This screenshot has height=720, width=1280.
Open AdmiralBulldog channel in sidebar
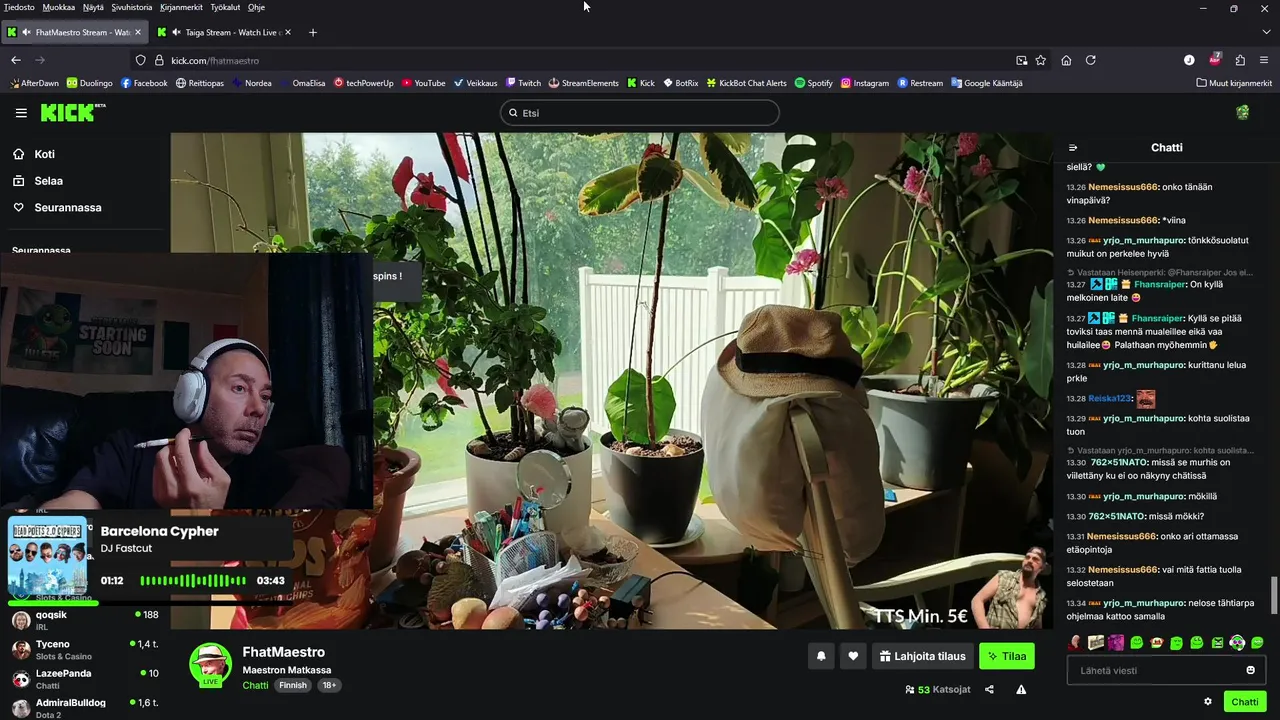pos(85,707)
